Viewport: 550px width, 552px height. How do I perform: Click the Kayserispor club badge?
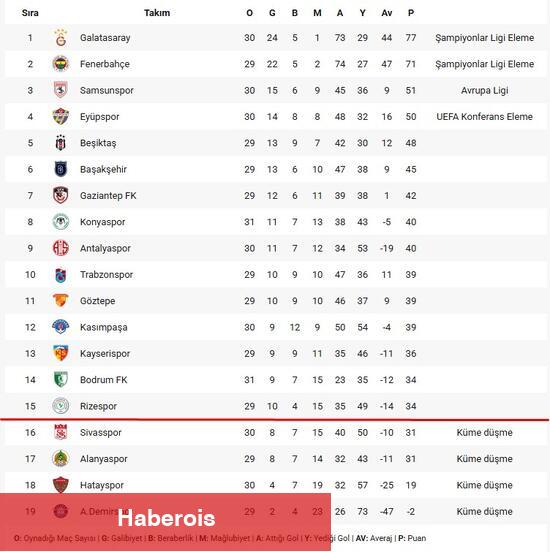(x=61, y=353)
